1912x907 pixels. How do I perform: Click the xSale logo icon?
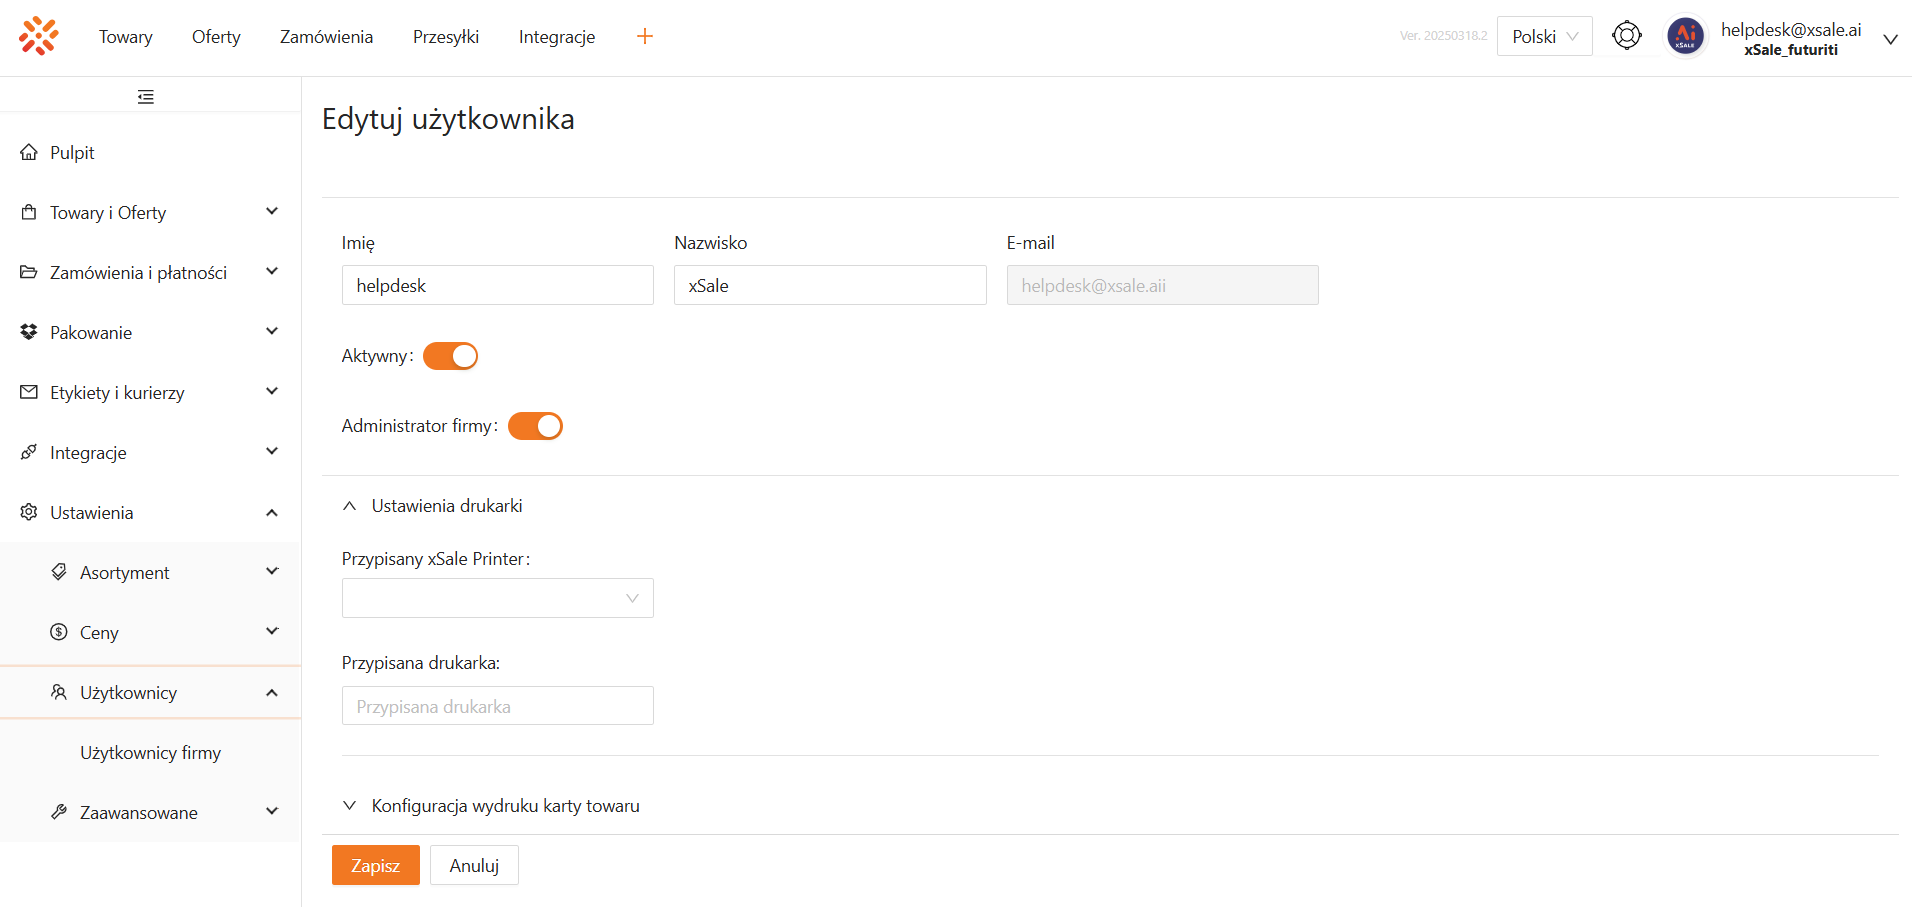pos(39,36)
